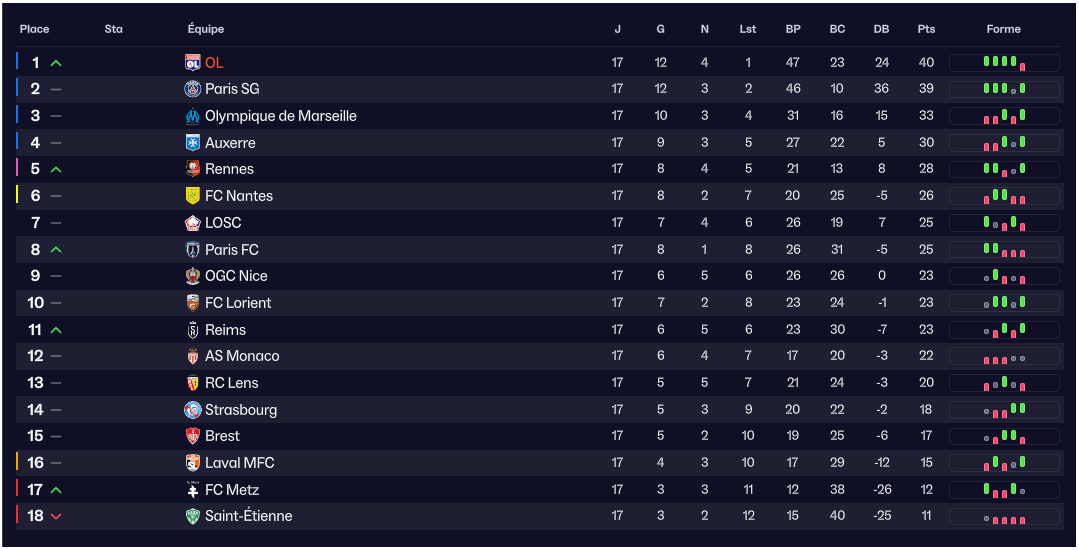This screenshot has height=550, width=1079.
Task: Open the Auxerre team link
Action: pos(230,143)
